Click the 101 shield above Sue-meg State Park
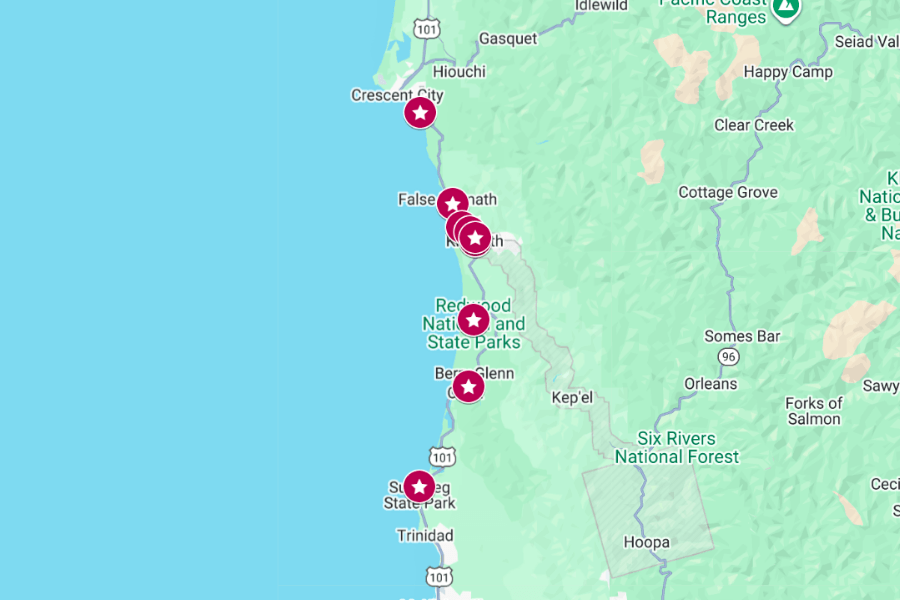900x600 pixels. point(442,457)
